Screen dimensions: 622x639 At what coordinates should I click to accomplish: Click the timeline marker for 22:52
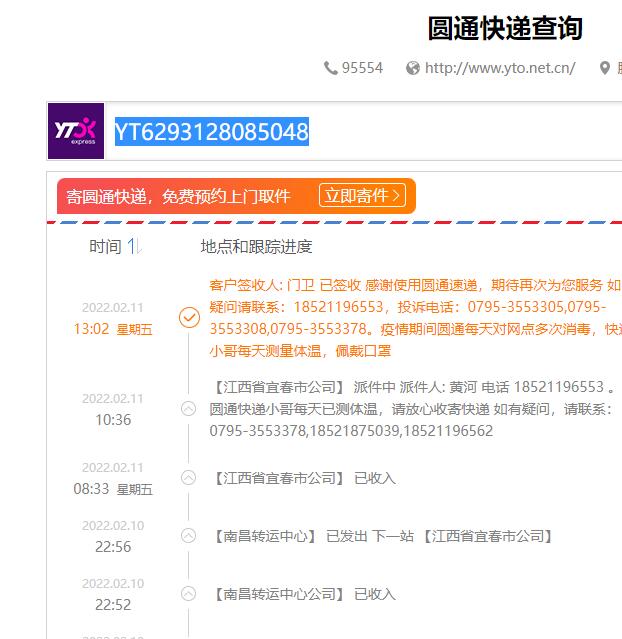click(x=188, y=593)
